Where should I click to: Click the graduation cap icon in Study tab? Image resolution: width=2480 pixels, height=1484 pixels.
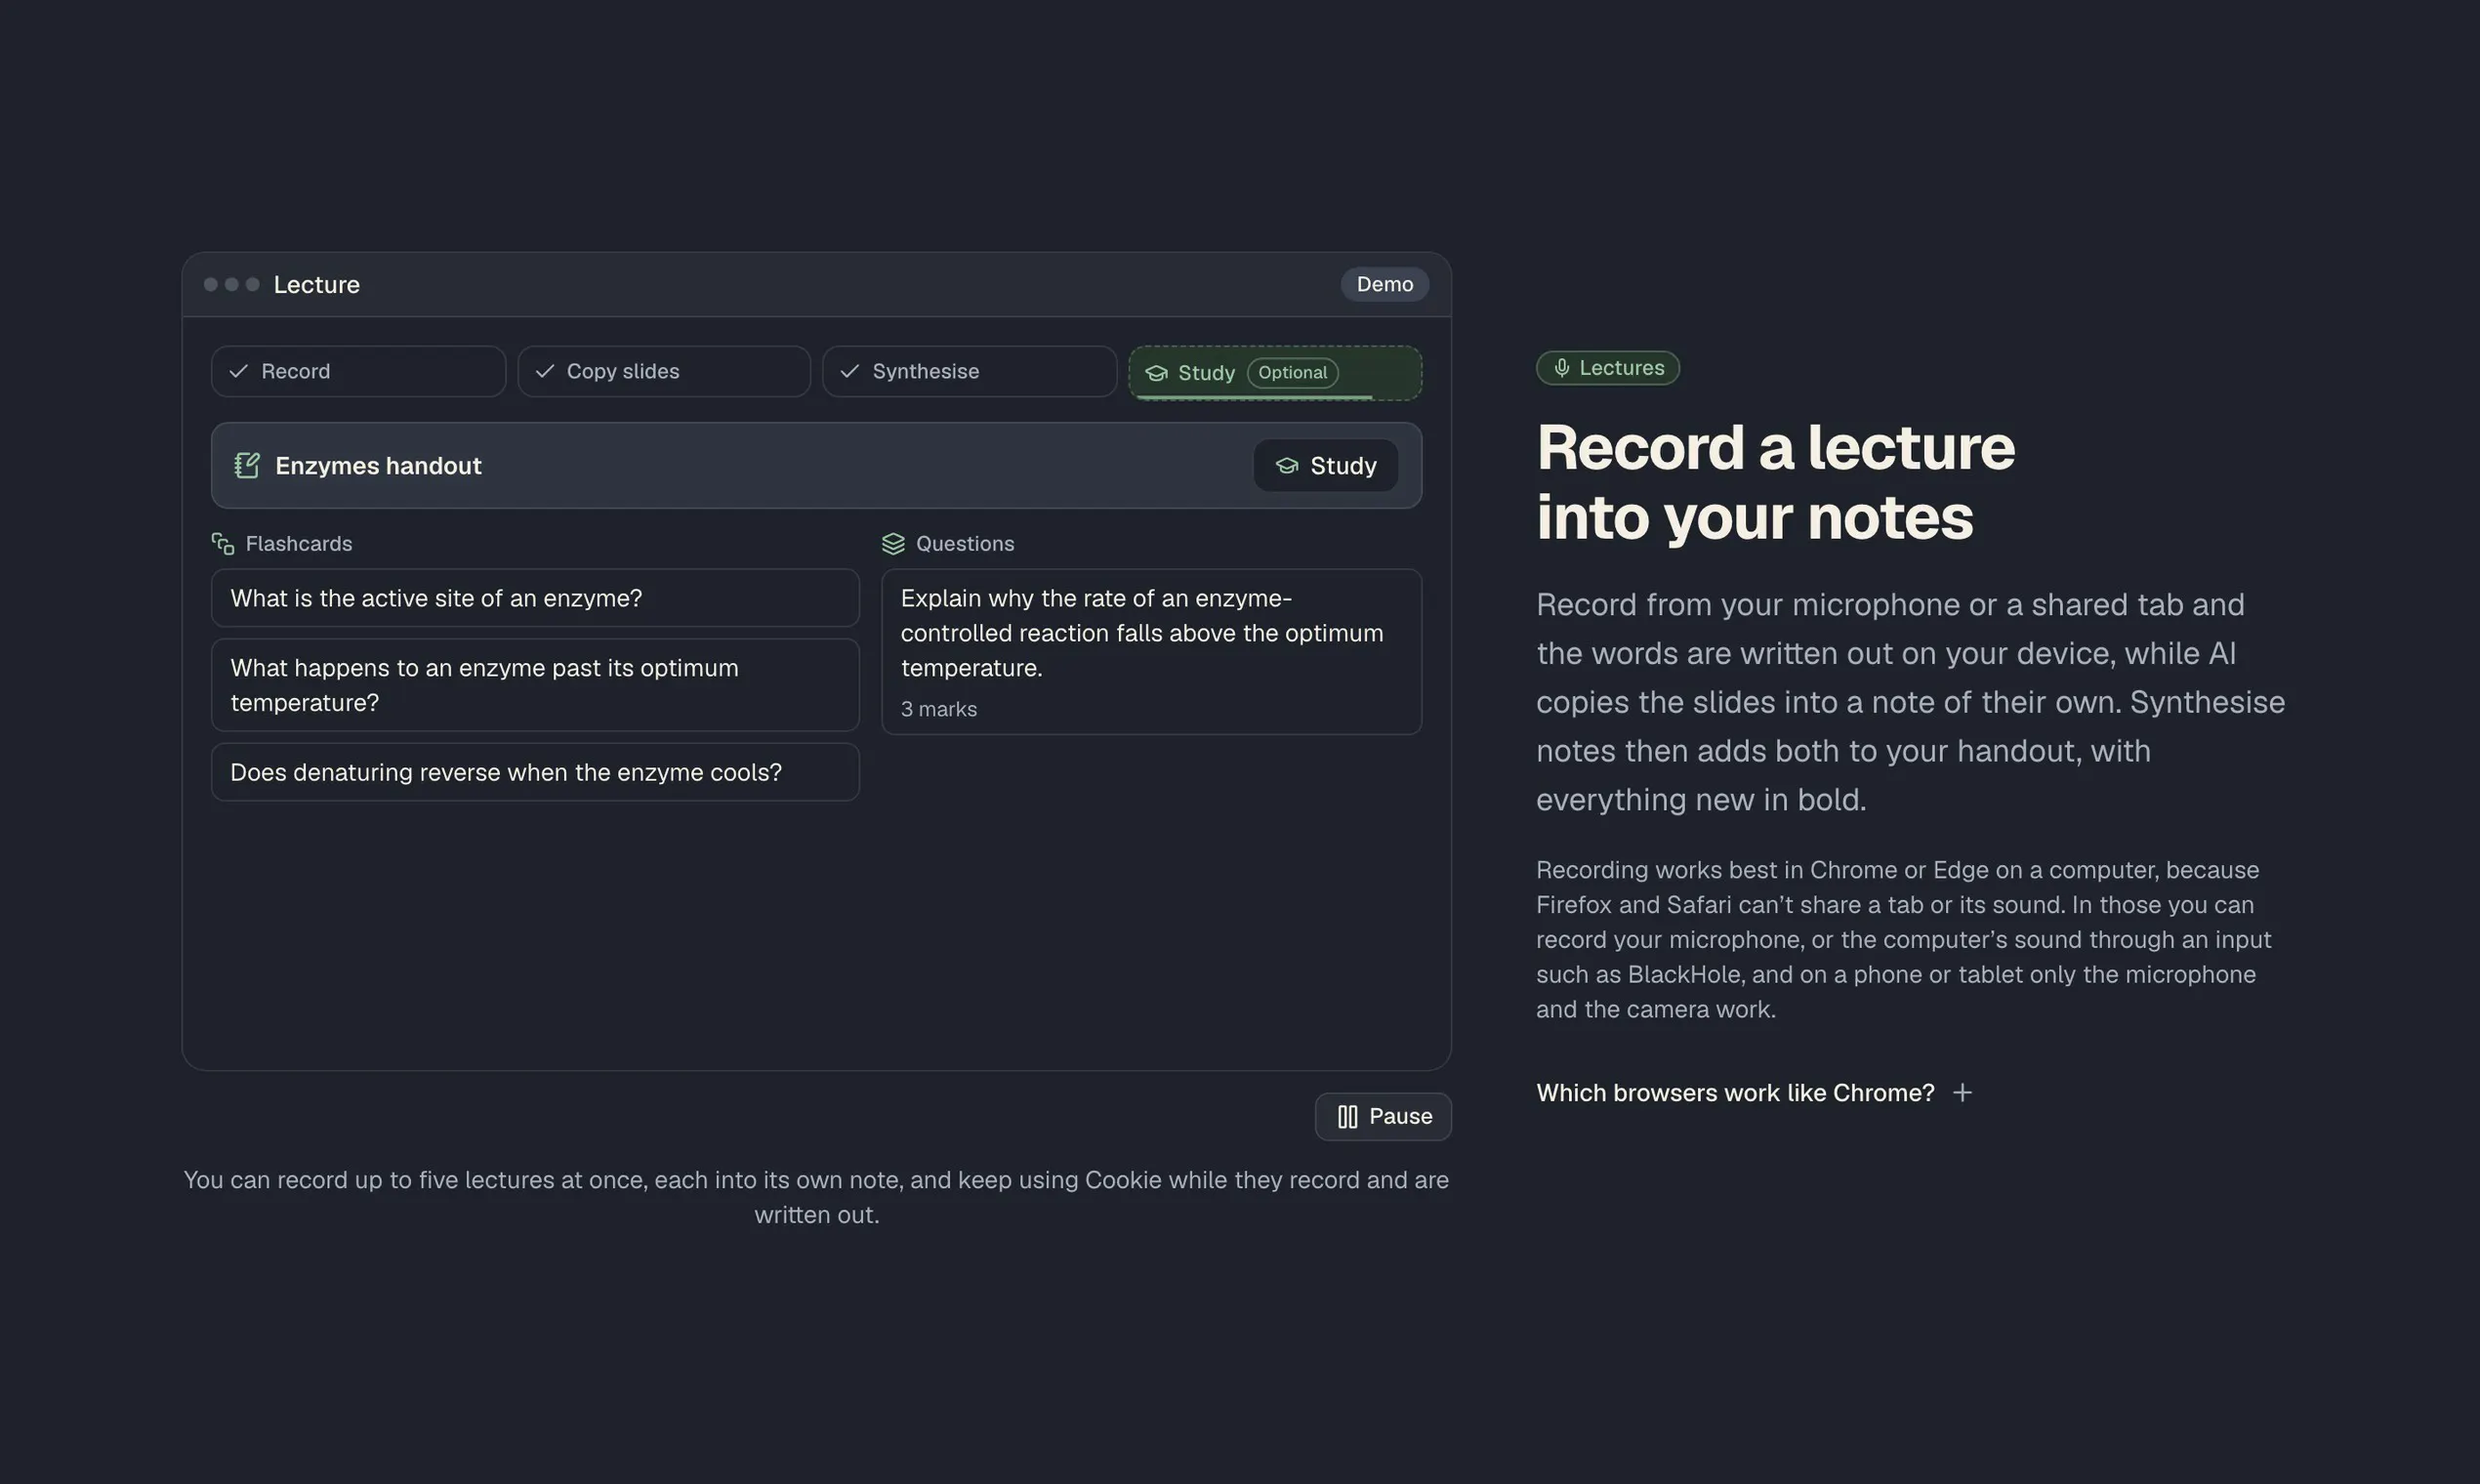[1156, 373]
